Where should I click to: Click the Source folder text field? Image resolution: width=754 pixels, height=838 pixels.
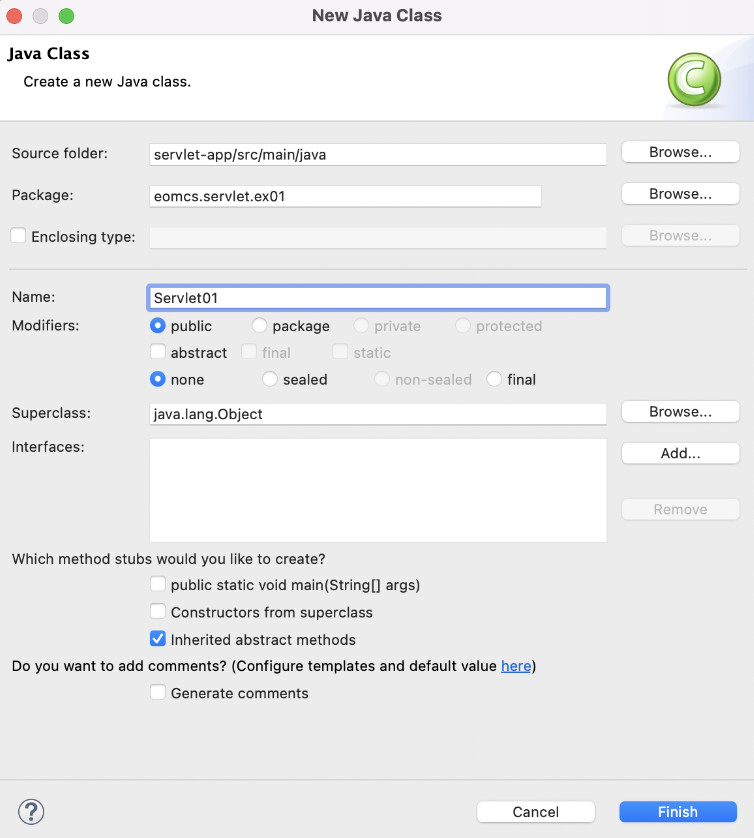tap(378, 154)
